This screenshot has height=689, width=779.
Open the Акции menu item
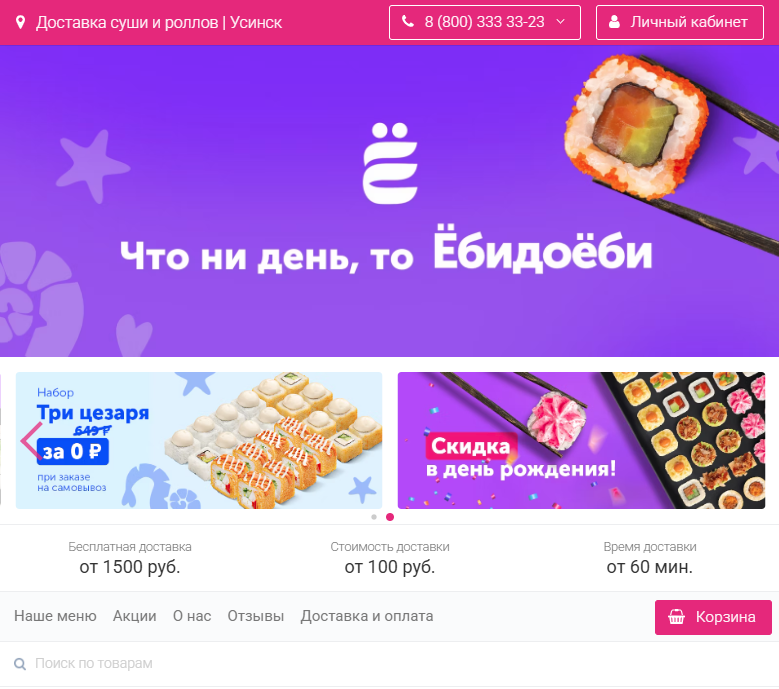pos(135,616)
